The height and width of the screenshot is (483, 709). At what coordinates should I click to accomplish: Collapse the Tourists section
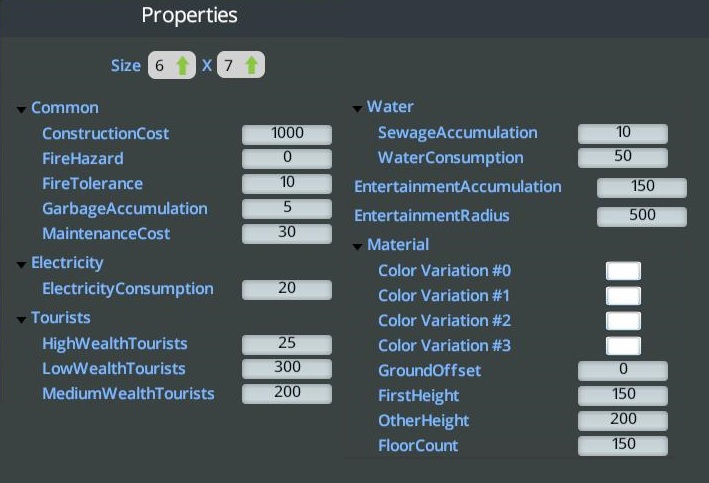(x=22, y=319)
